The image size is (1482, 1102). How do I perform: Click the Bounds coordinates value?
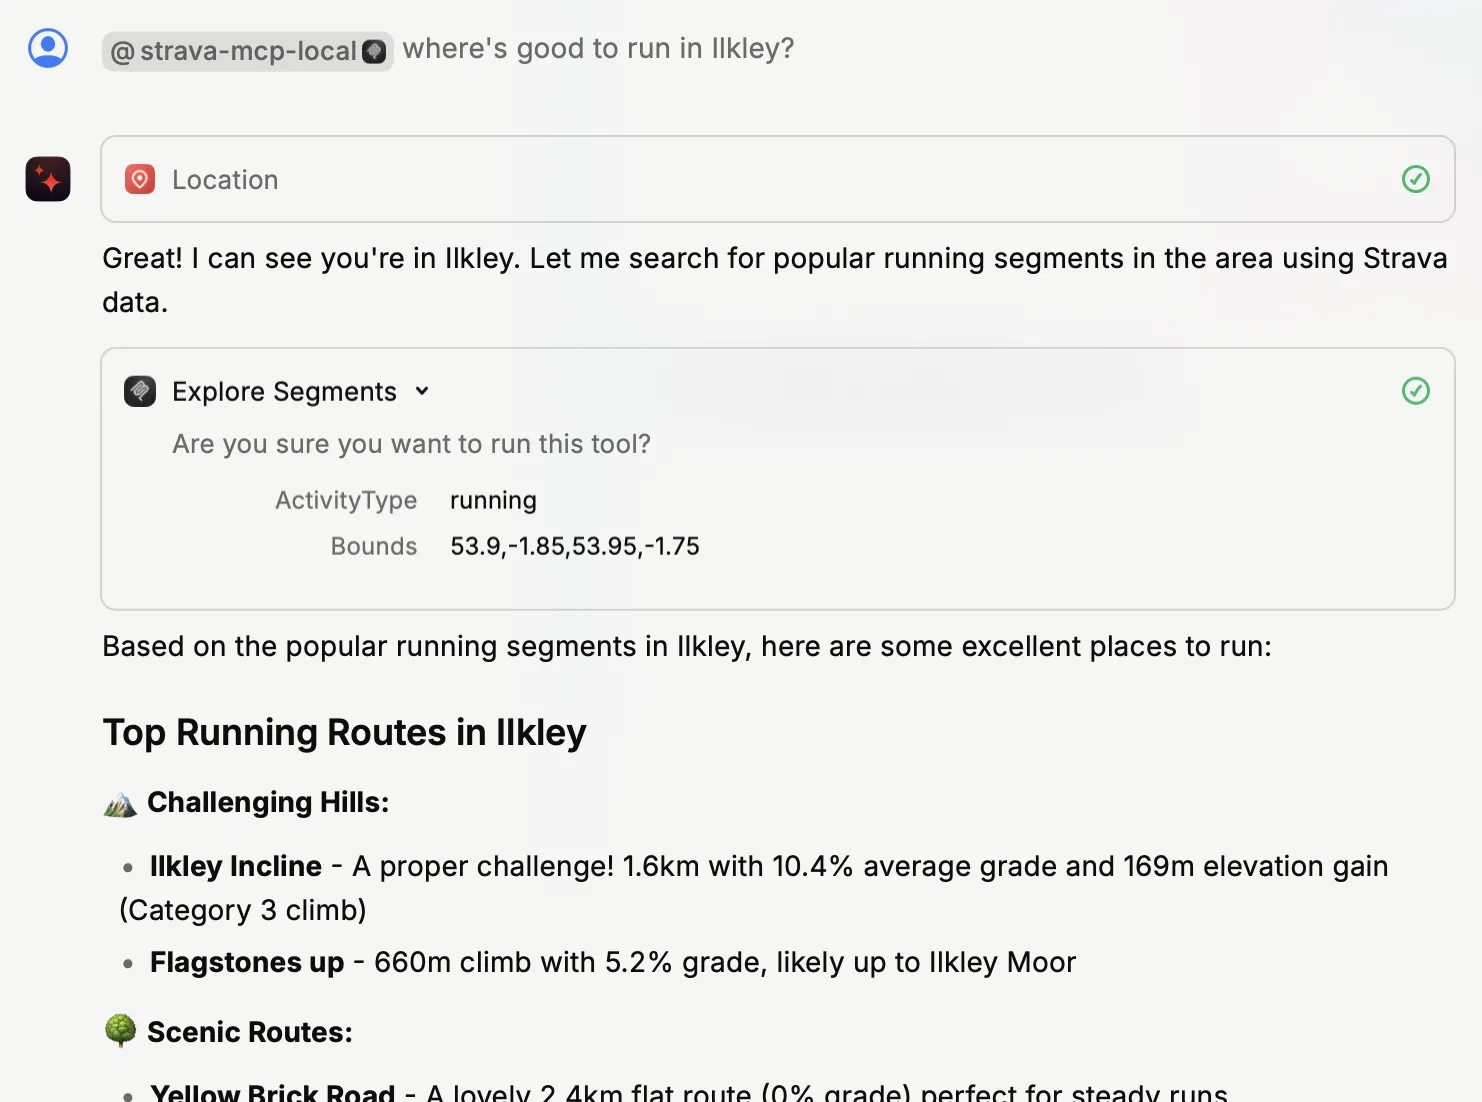click(x=574, y=546)
